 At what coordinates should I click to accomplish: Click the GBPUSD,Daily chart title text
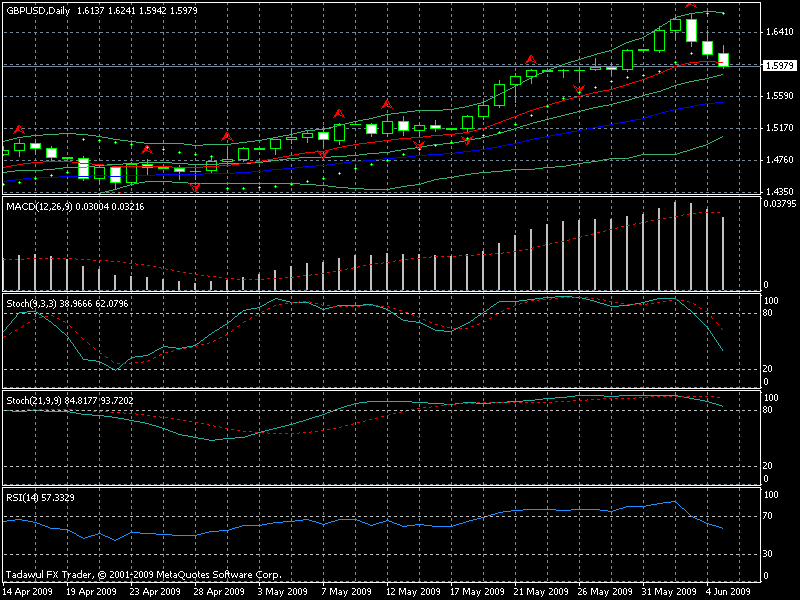coord(38,11)
